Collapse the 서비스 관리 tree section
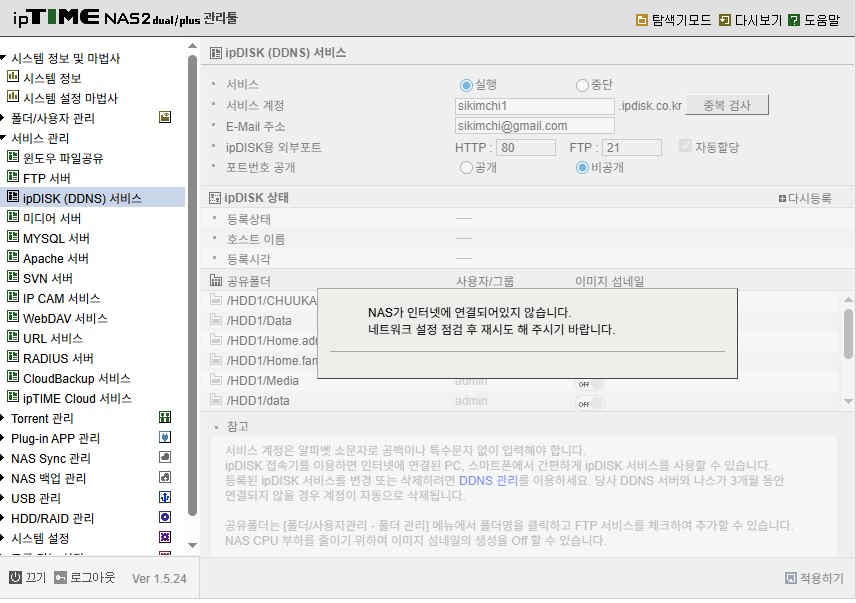 coord(3,138)
